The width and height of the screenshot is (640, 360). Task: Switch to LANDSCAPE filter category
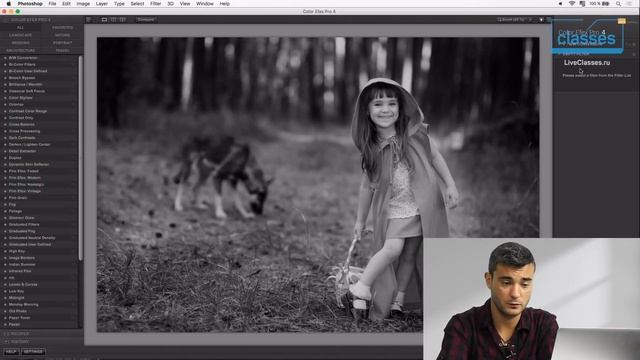pos(20,35)
